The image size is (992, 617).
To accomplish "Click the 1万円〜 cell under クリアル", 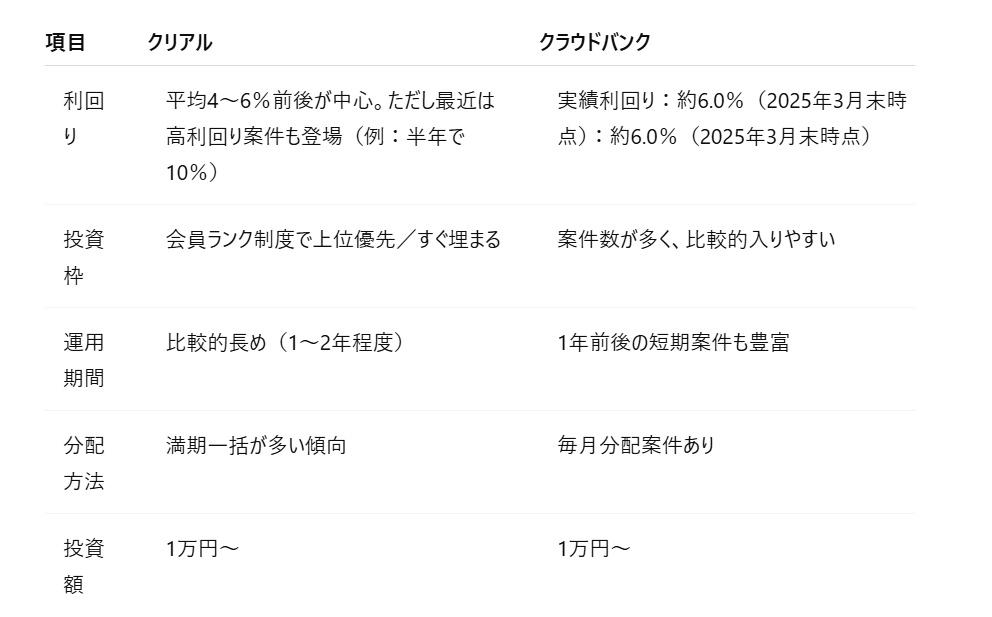I will coord(202,549).
